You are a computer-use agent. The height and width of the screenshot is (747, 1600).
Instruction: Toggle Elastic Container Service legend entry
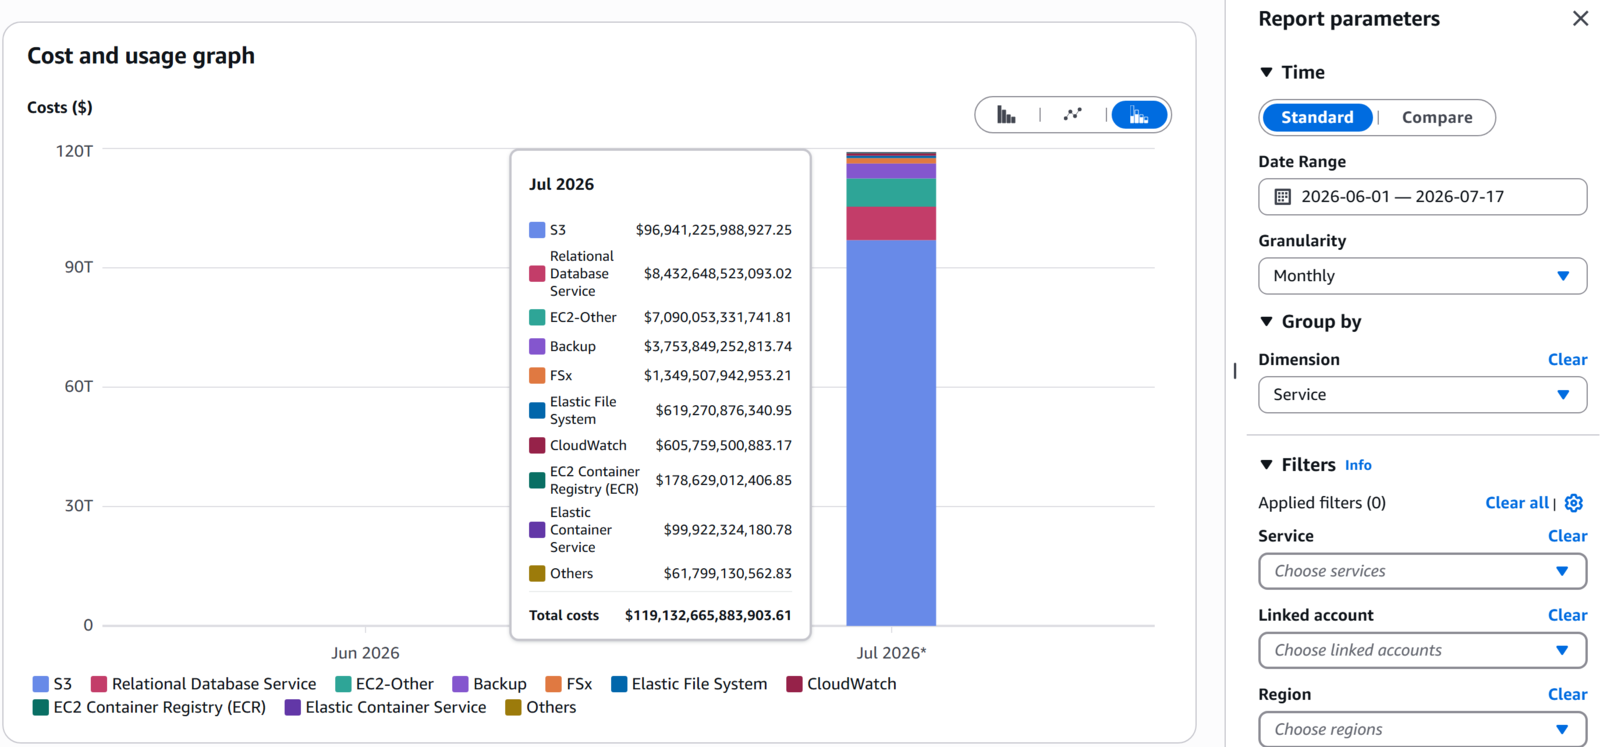coord(386,707)
